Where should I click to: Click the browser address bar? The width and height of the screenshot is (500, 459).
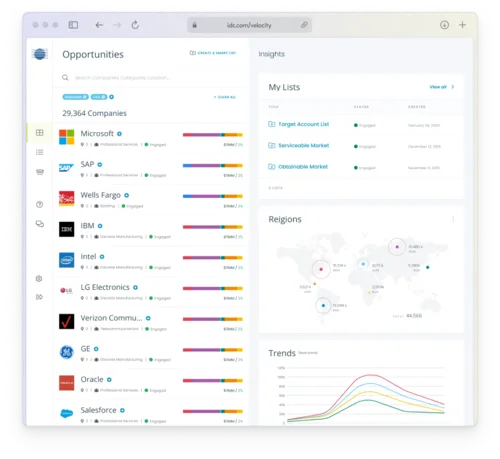click(x=249, y=25)
